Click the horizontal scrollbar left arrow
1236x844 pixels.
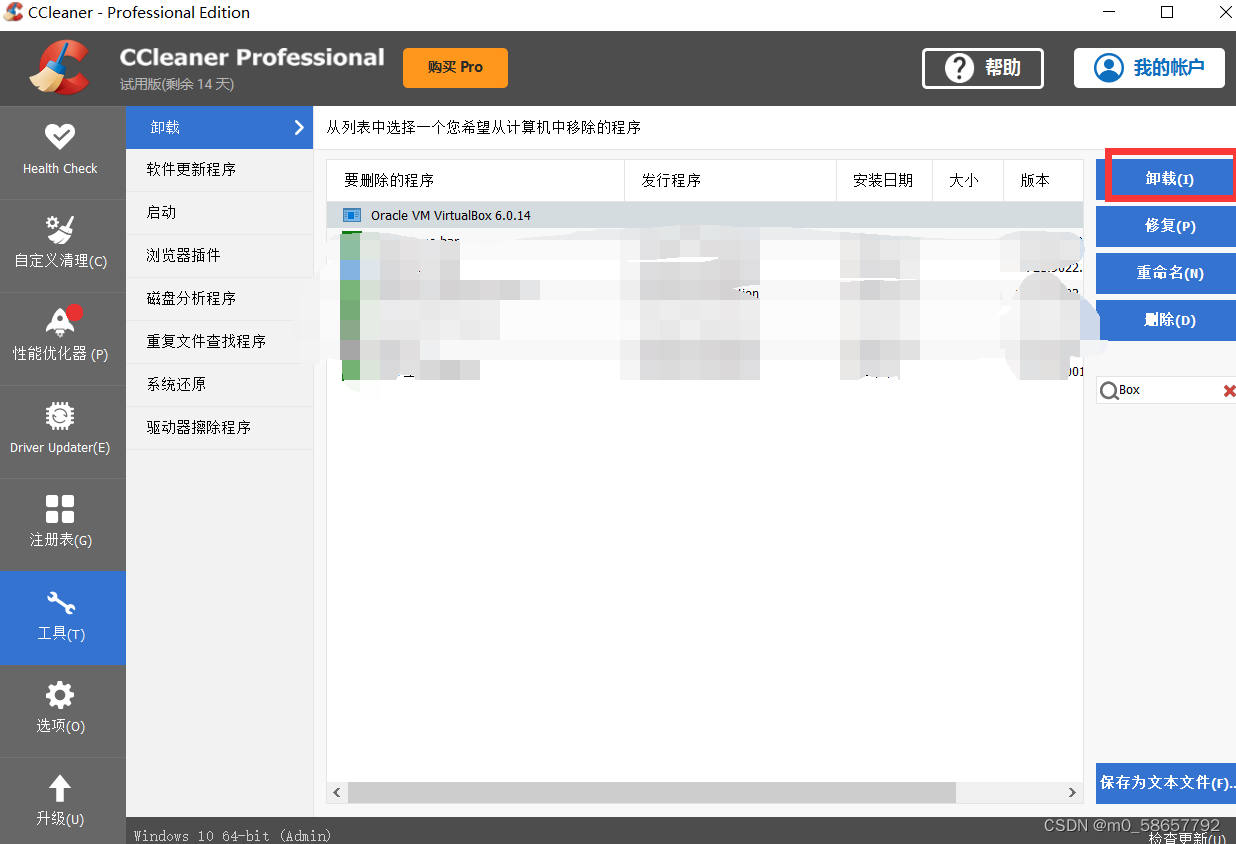tap(338, 792)
